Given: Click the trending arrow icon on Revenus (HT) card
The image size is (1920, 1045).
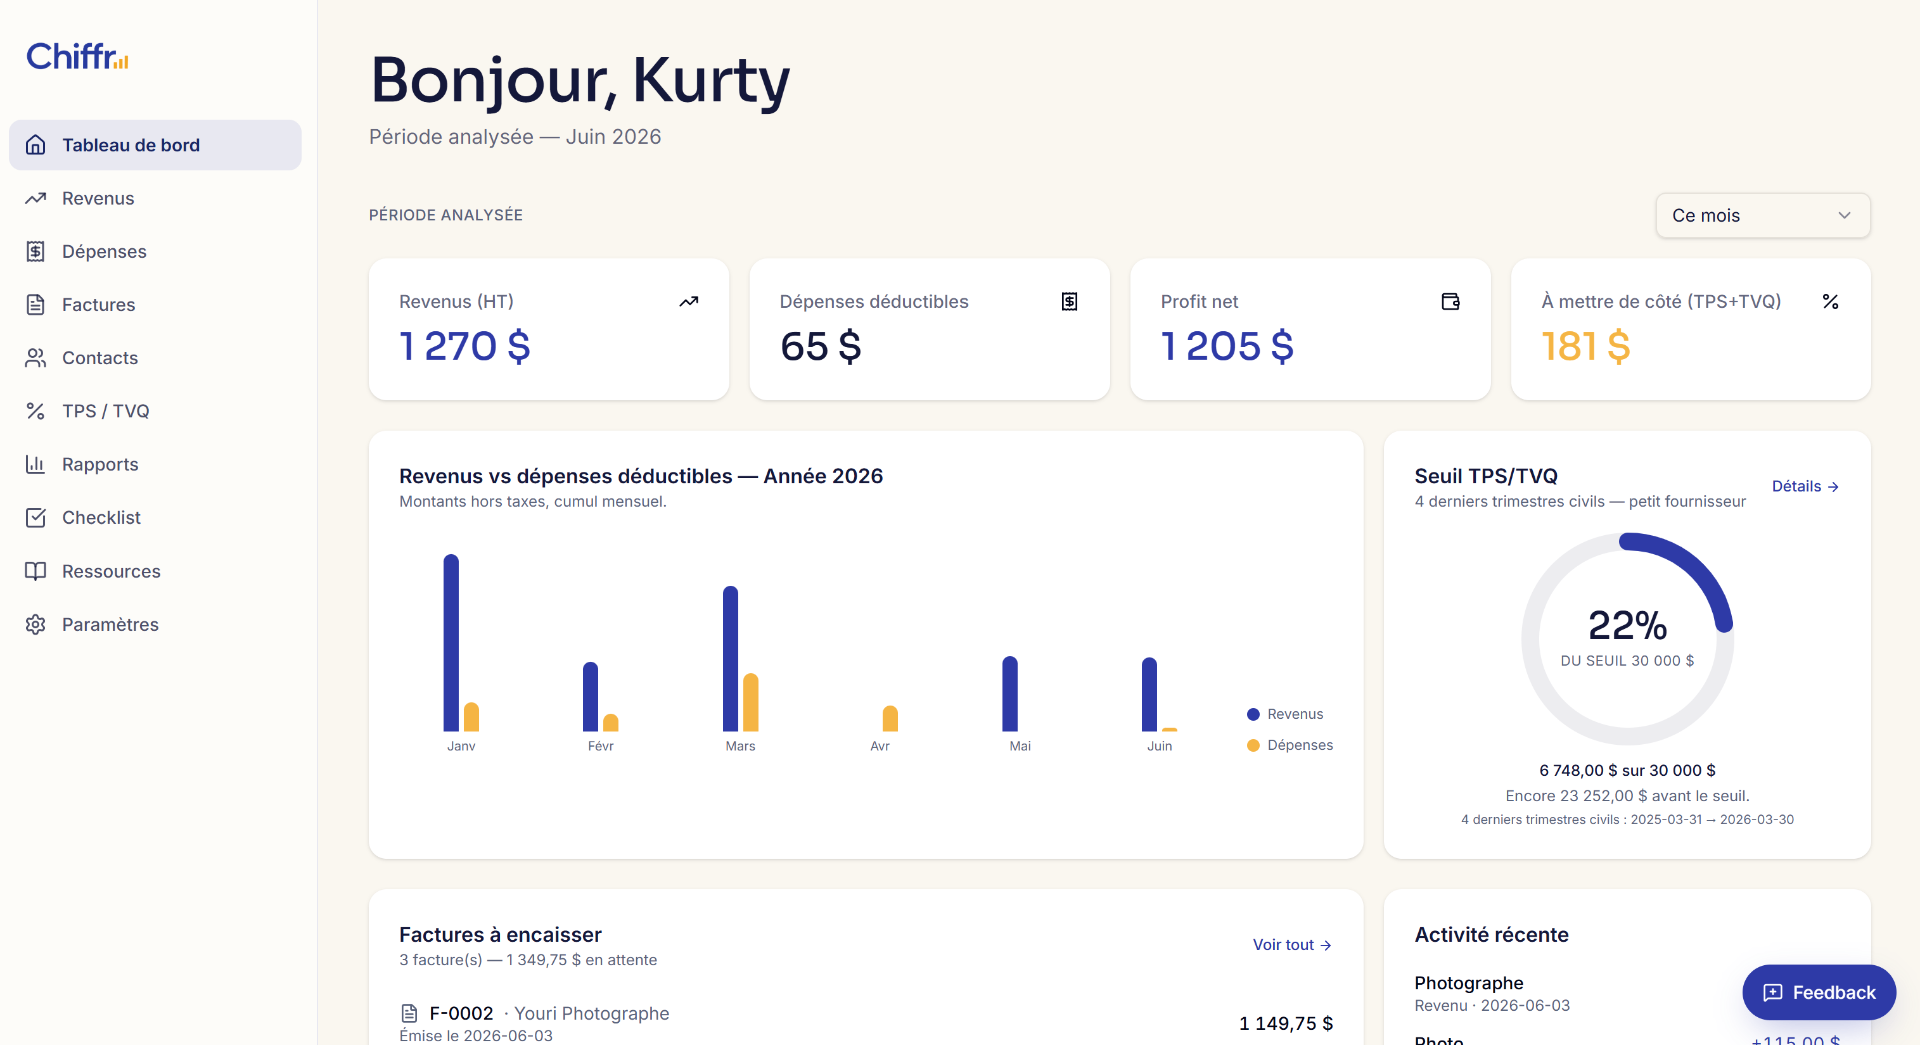Looking at the screenshot, I should 689,301.
